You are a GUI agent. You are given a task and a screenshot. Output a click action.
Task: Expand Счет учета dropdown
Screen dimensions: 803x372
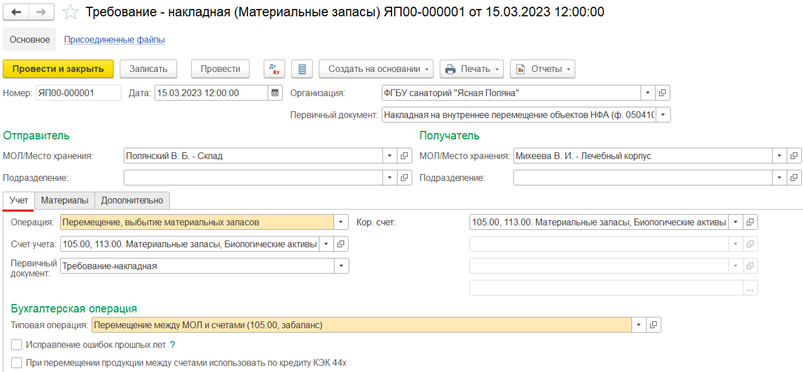327,244
